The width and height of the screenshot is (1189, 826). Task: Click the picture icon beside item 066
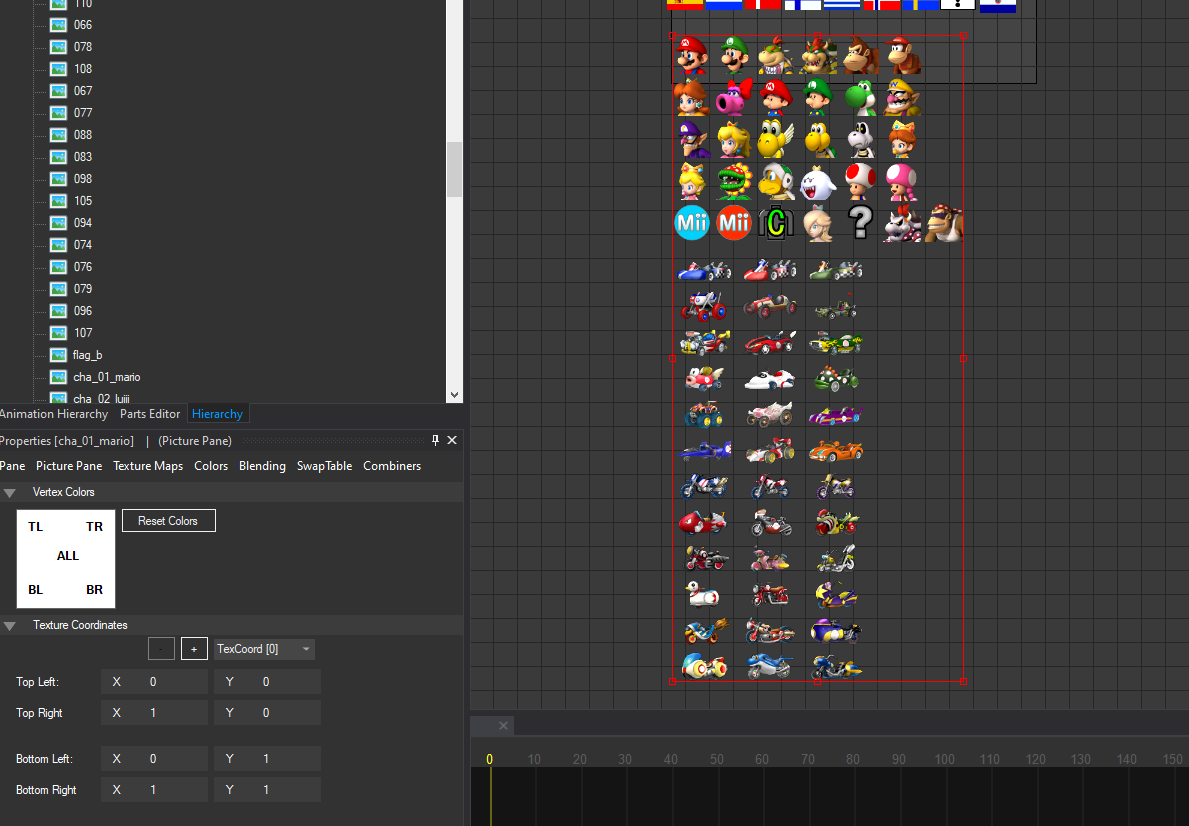click(x=57, y=25)
